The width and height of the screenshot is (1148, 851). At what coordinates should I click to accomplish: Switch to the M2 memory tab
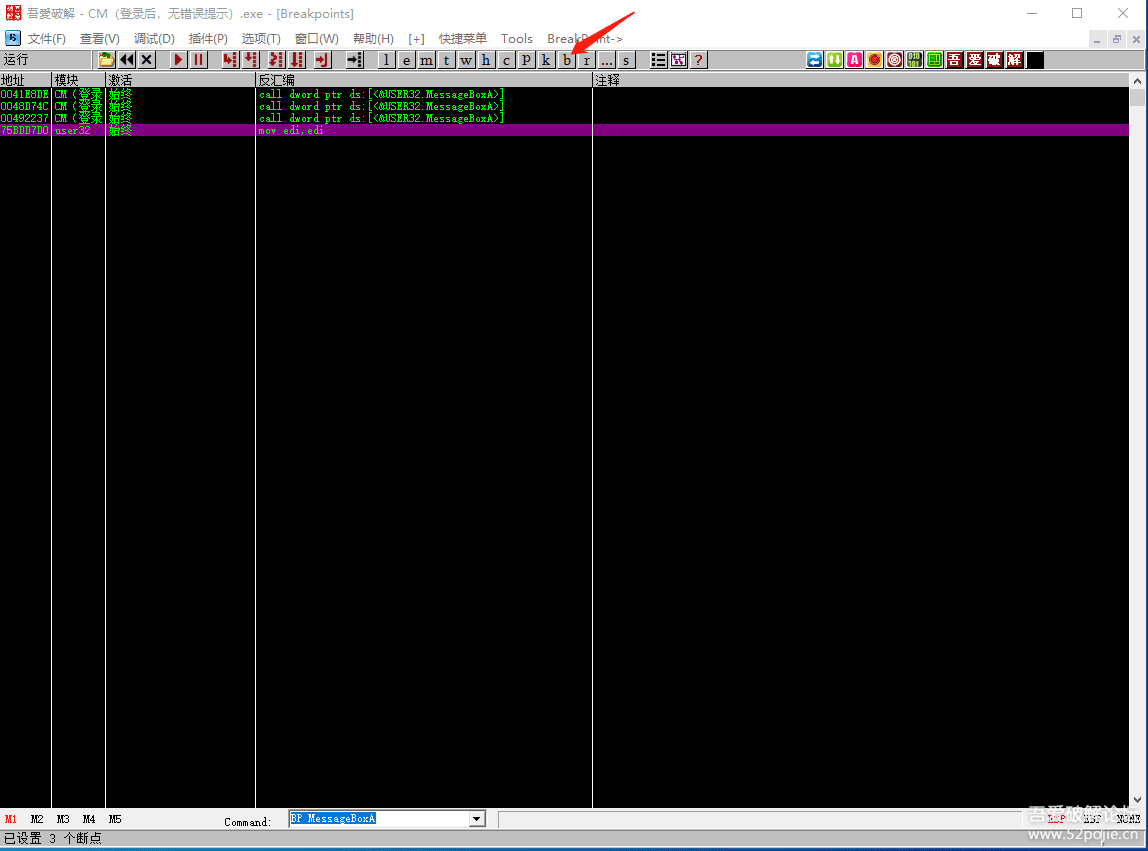(x=37, y=819)
